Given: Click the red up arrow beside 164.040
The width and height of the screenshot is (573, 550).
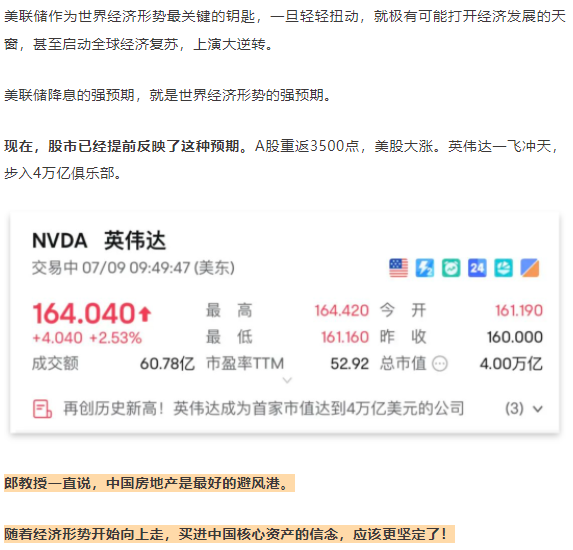Looking at the screenshot, I should click(x=145, y=314).
